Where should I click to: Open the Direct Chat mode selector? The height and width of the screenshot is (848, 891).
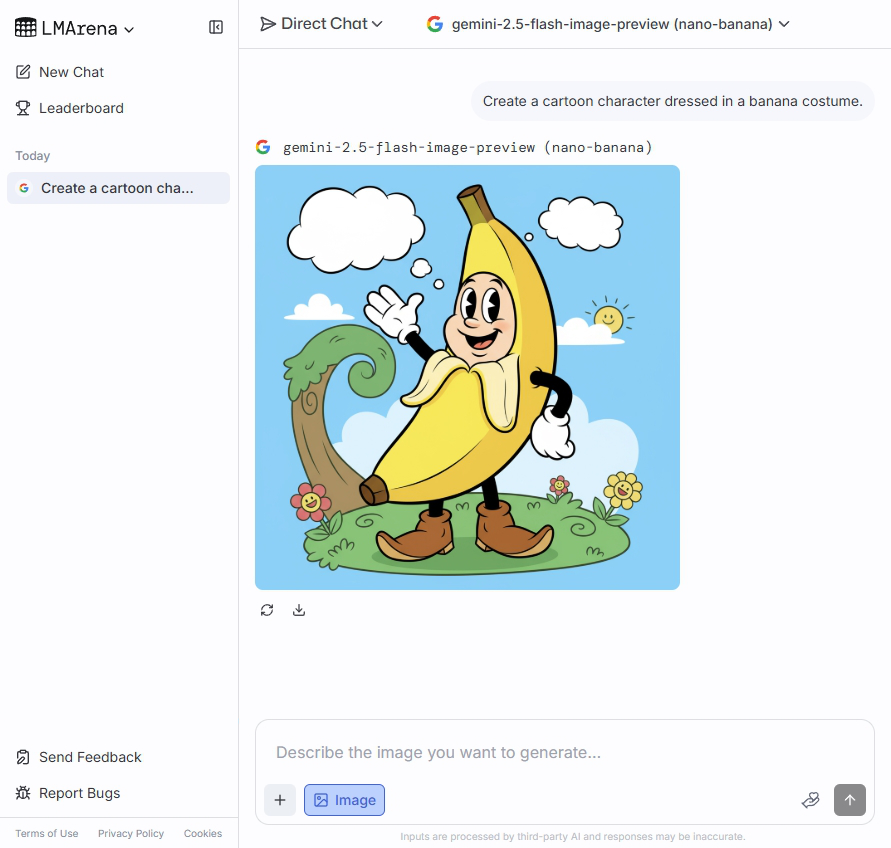(x=321, y=23)
